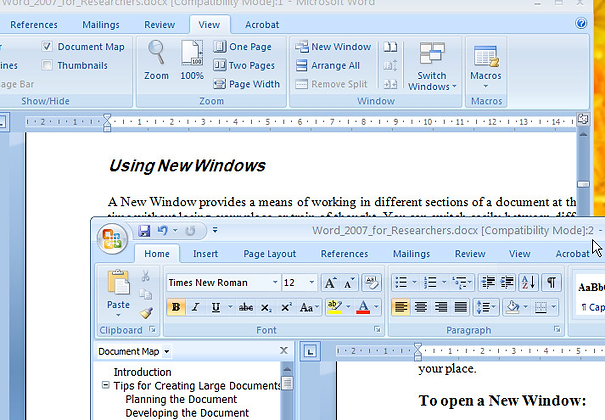Open Document Map pane dropdown
This screenshot has height=420, width=605.
click(x=167, y=351)
